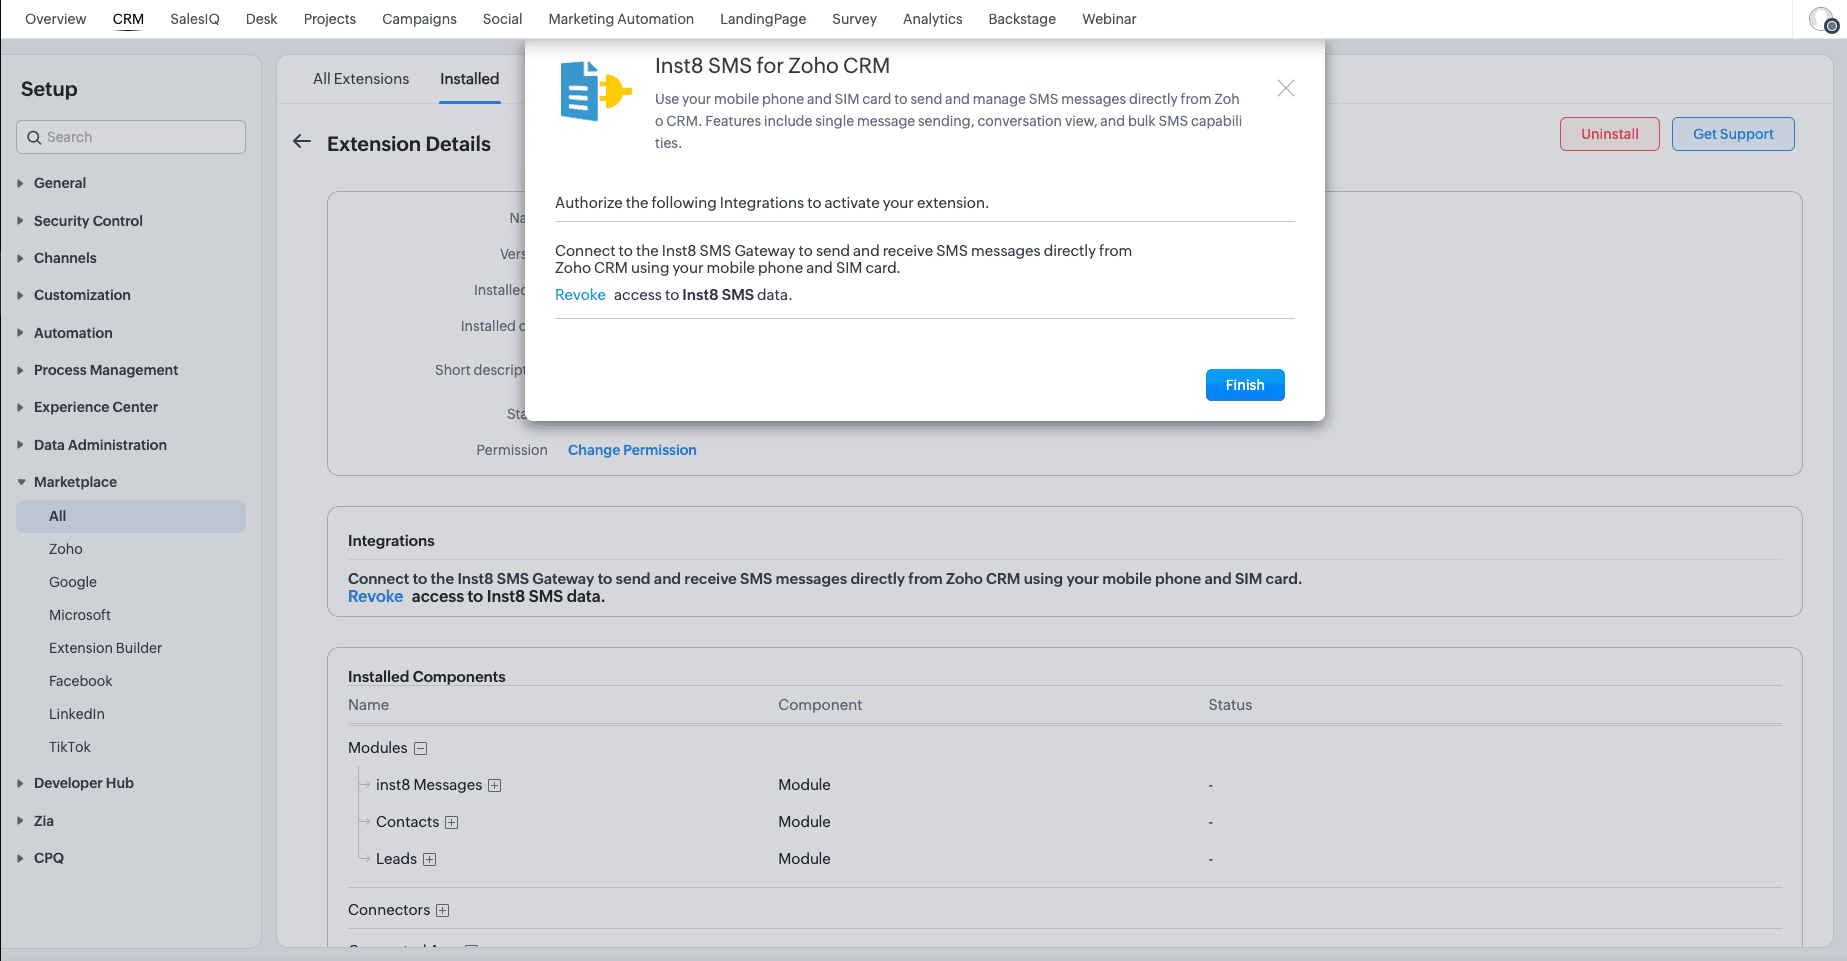Viewport: 1847px width, 961px height.
Task: Open SalesIQ in top navigation
Action: (x=195, y=19)
